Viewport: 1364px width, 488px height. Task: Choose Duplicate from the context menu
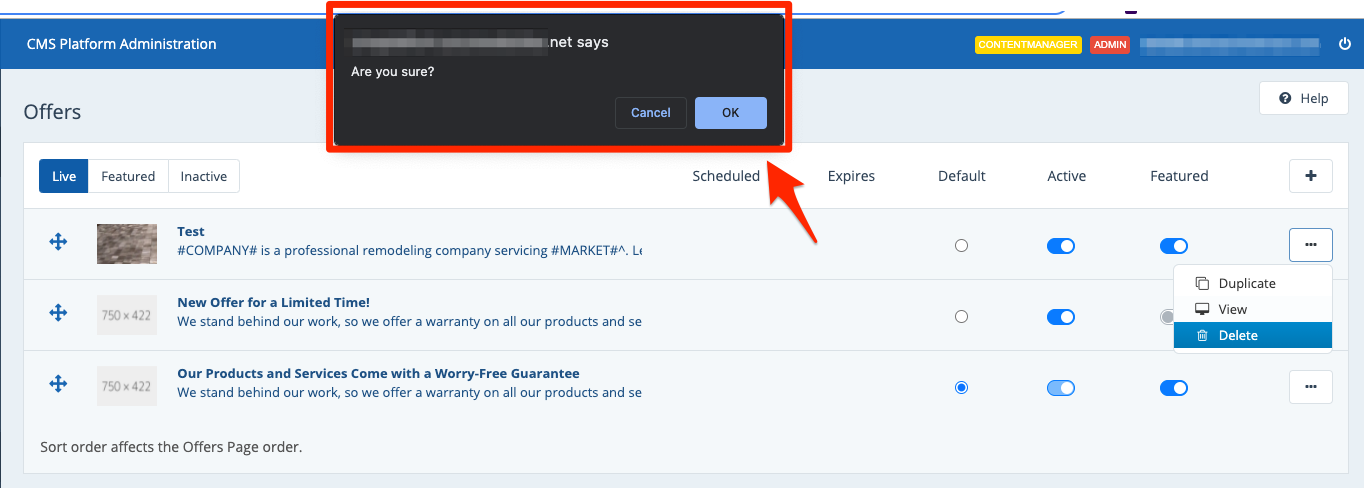(1246, 283)
